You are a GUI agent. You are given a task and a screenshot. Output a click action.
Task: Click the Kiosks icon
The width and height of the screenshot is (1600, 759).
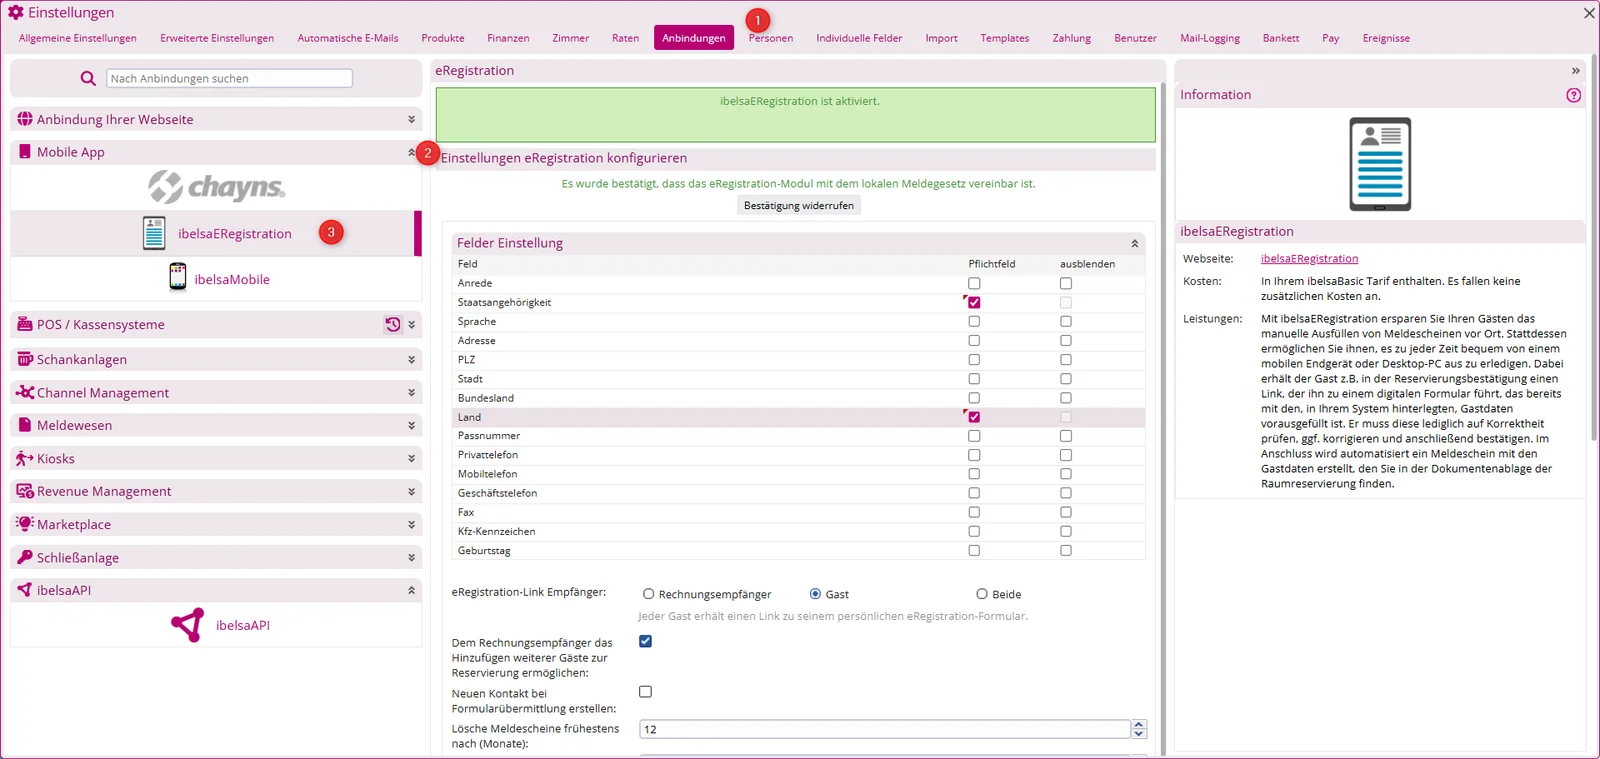(x=25, y=458)
